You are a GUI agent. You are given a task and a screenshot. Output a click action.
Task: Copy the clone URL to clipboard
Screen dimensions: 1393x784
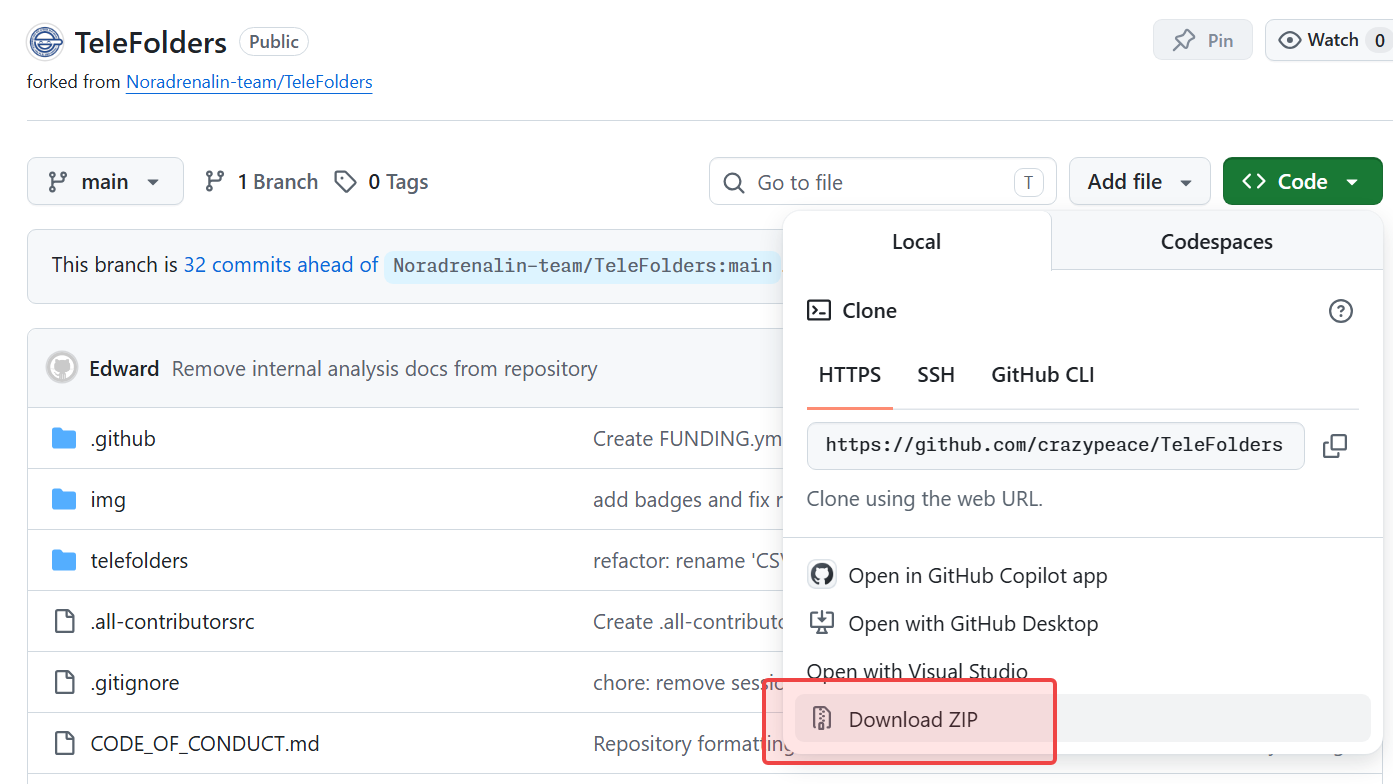(x=1335, y=446)
